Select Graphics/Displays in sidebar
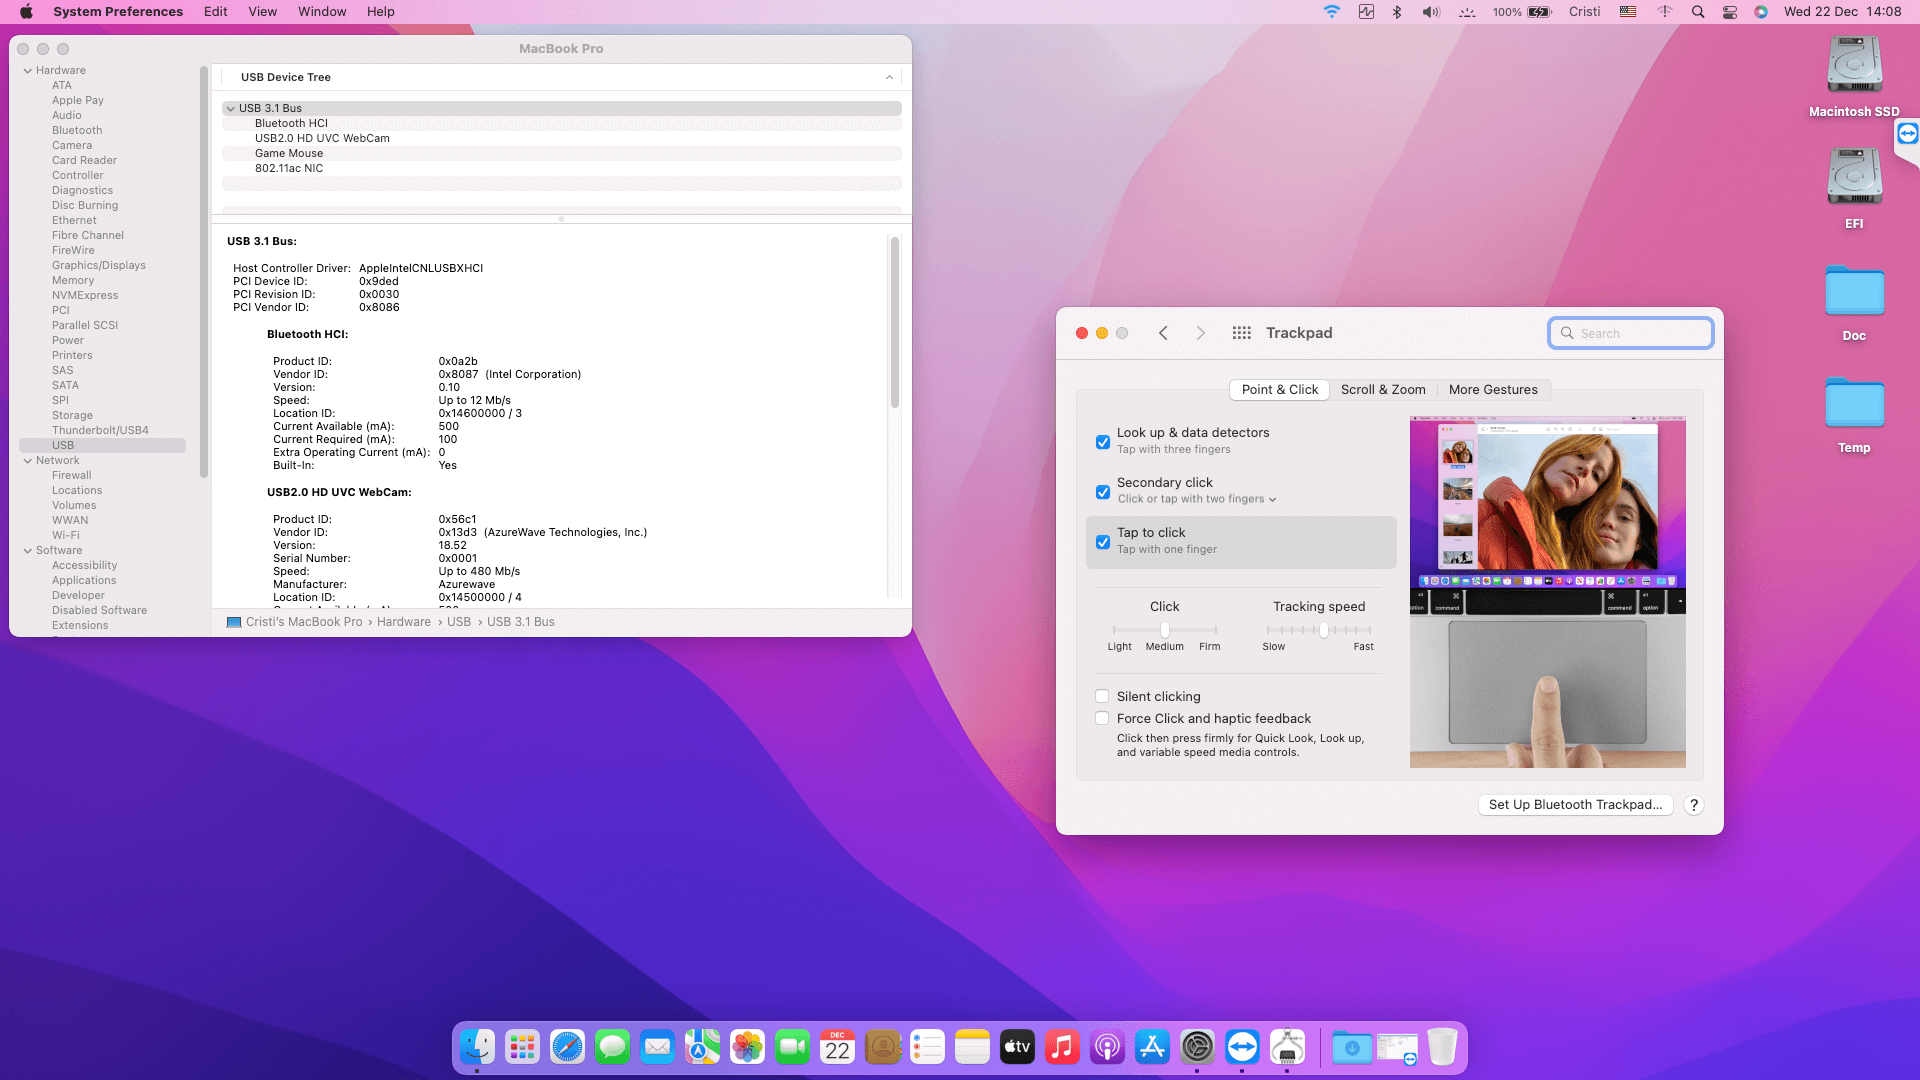The image size is (1920, 1080). 99,266
